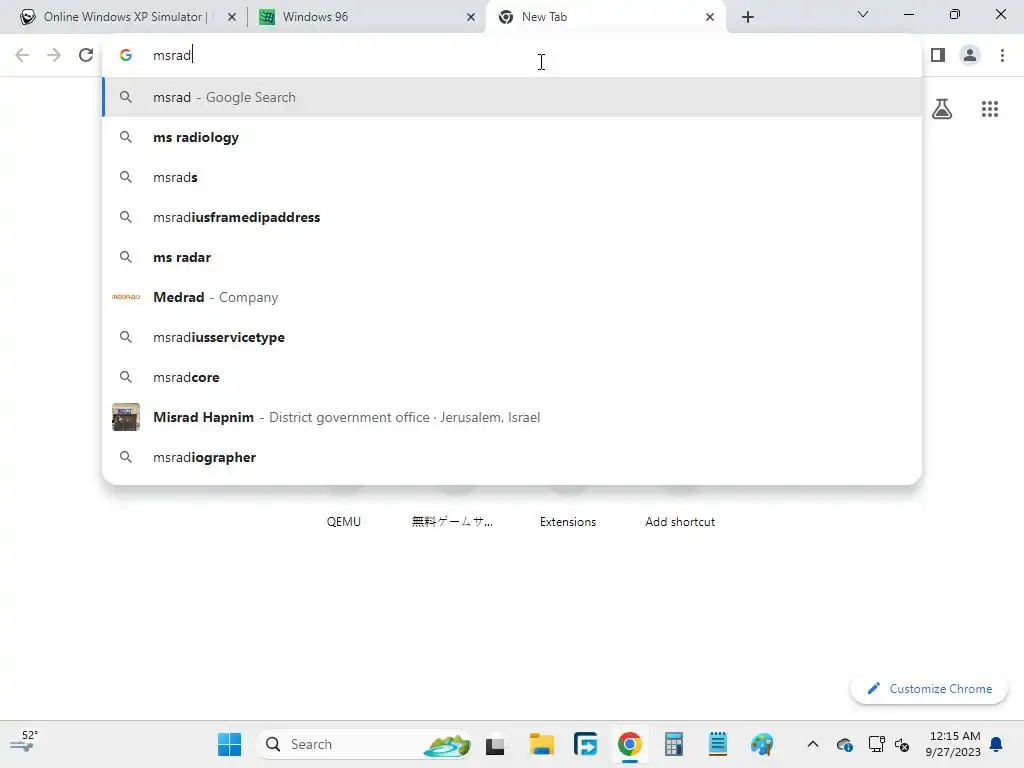Open the Extensions shortcut

[568, 522]
